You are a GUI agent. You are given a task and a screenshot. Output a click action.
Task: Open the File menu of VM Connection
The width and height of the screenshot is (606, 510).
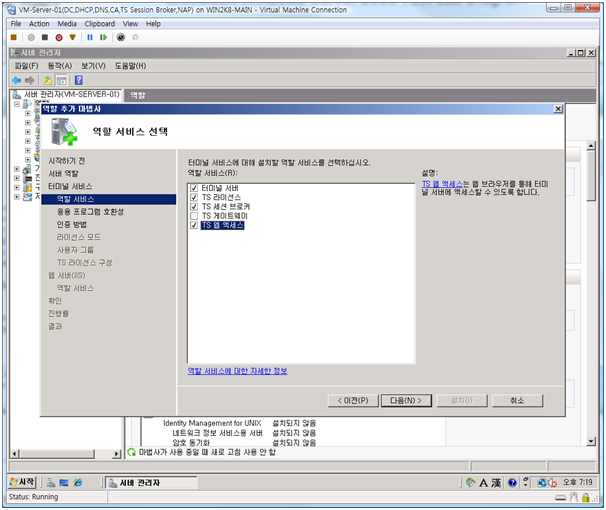(x=16, y=24)
